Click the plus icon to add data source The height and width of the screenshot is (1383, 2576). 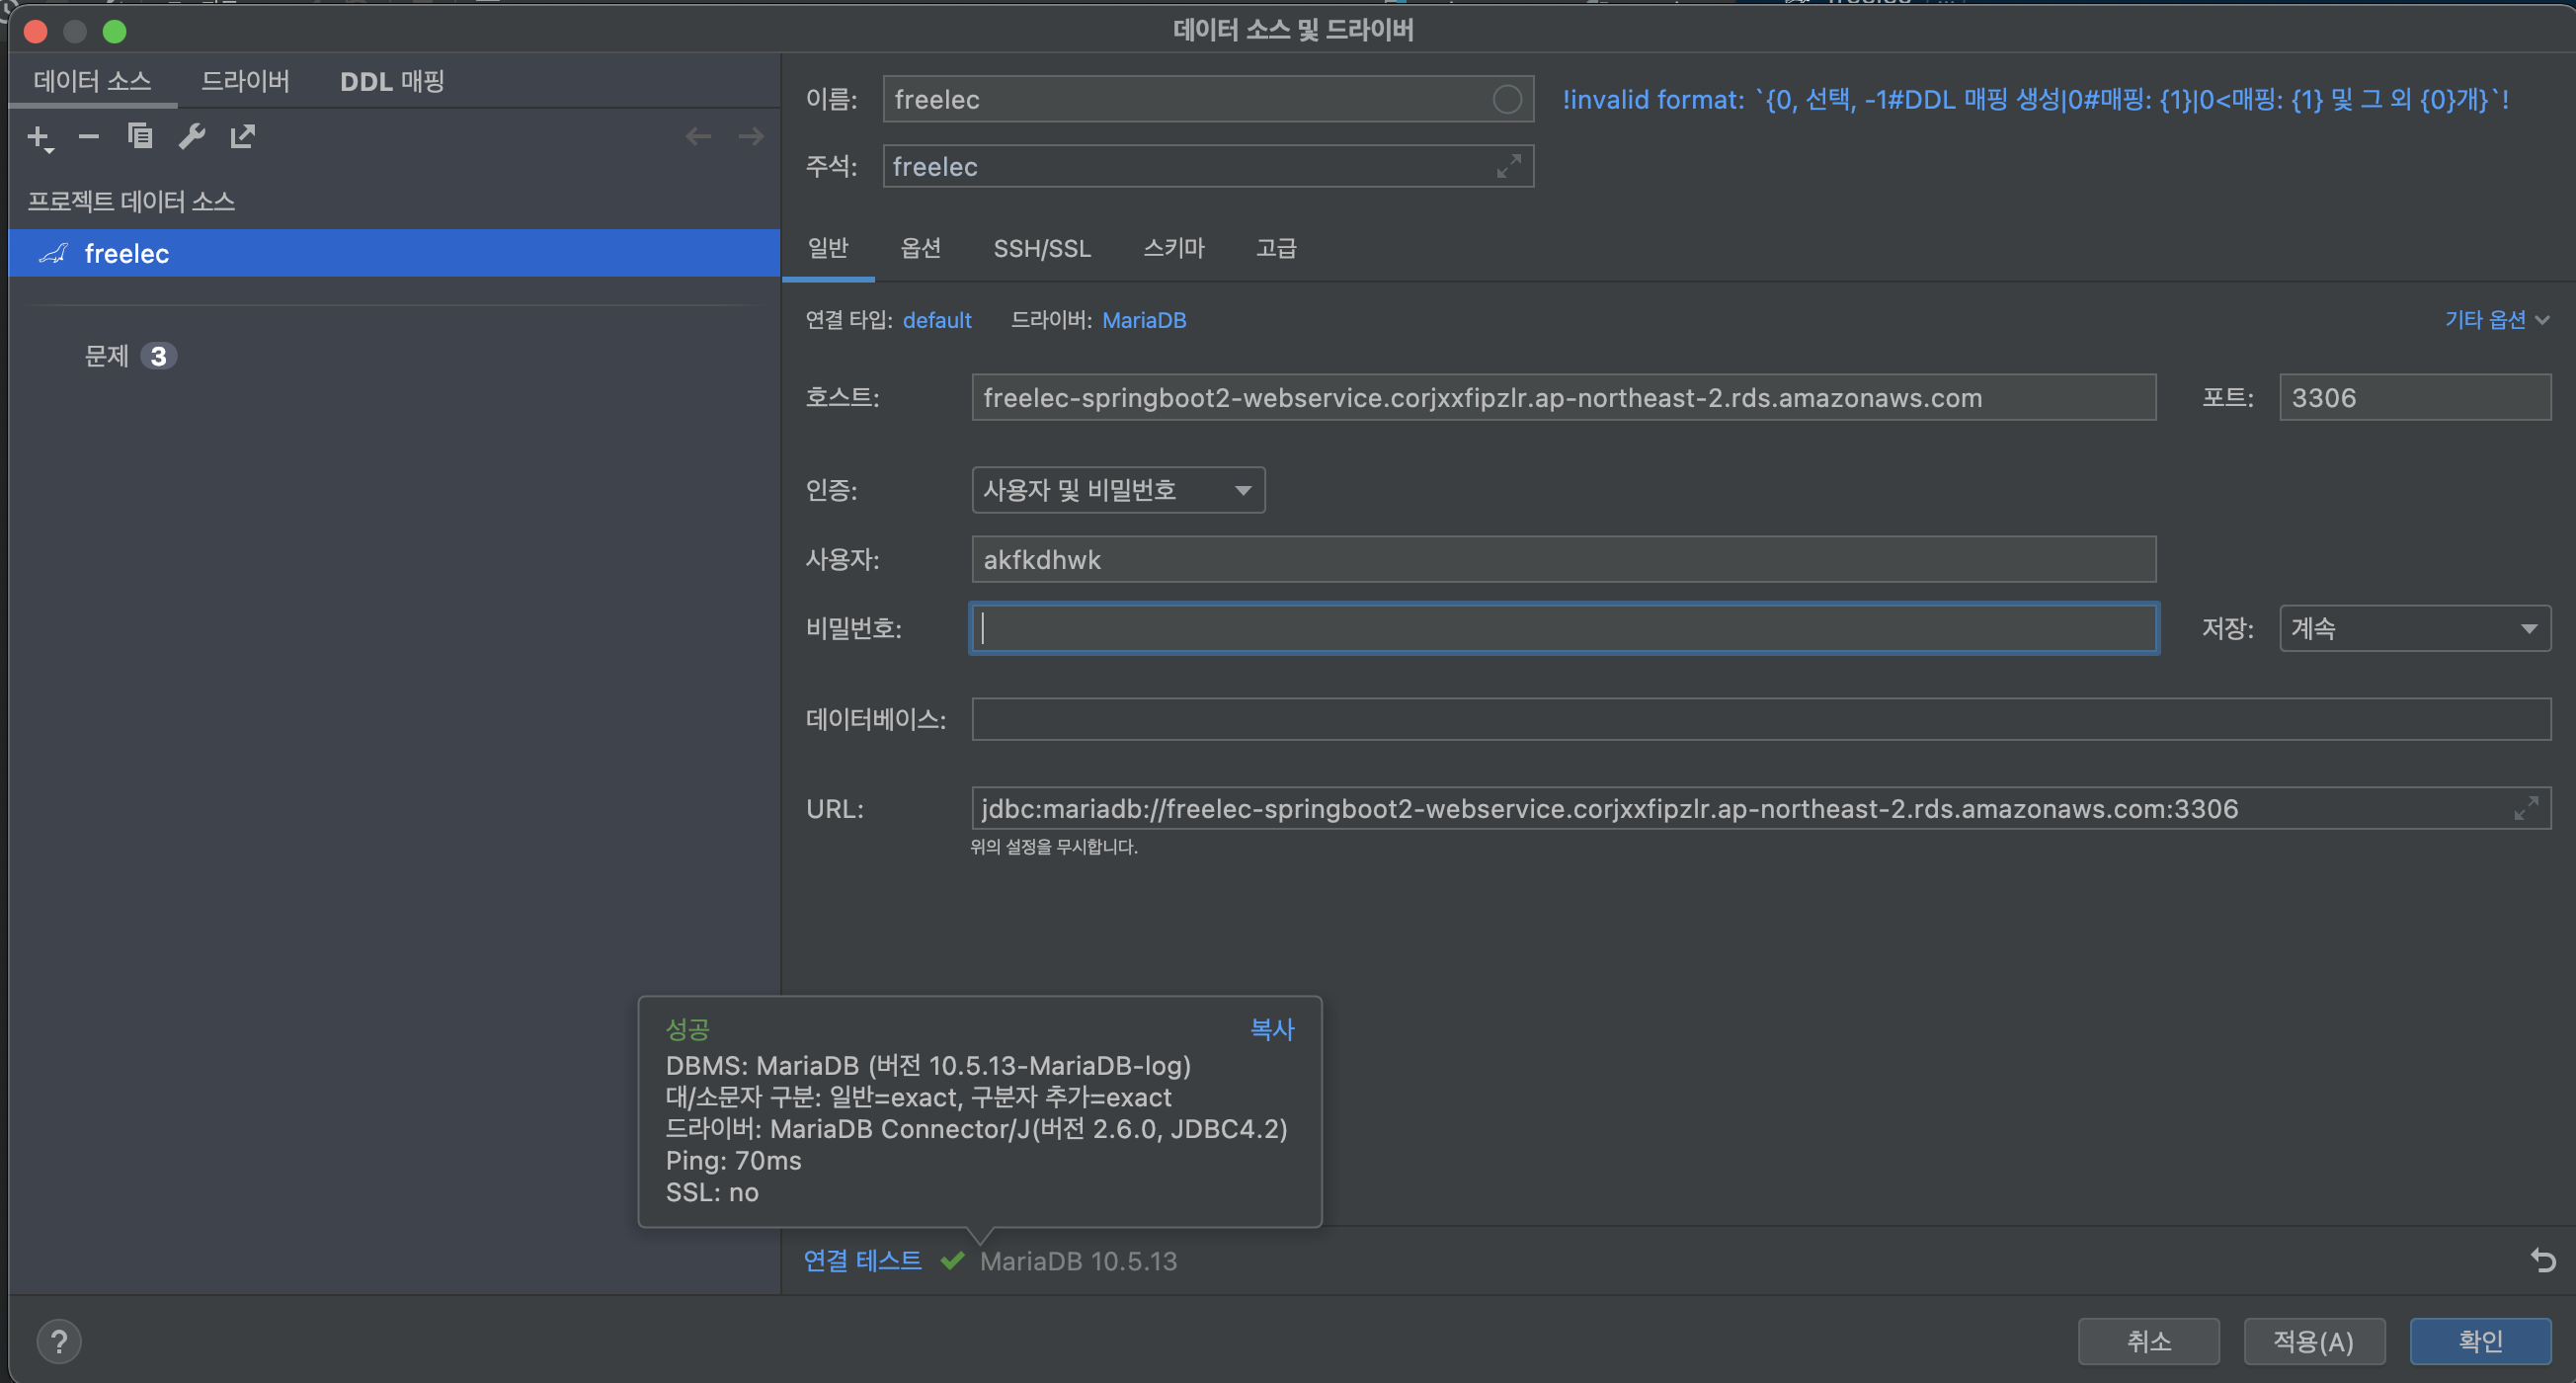click(x=38, y=137)
